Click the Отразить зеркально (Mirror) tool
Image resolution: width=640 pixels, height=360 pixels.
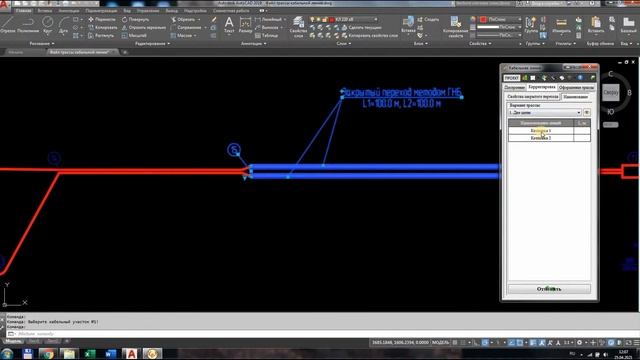144,27
